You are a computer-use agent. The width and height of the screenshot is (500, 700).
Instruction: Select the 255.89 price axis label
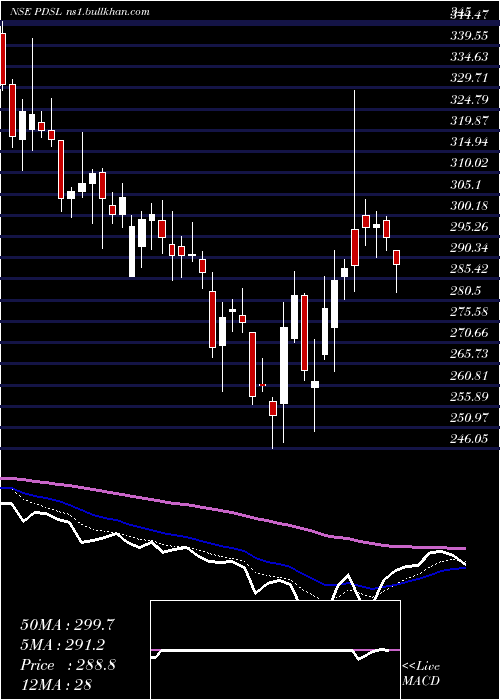tap(469, 397)
